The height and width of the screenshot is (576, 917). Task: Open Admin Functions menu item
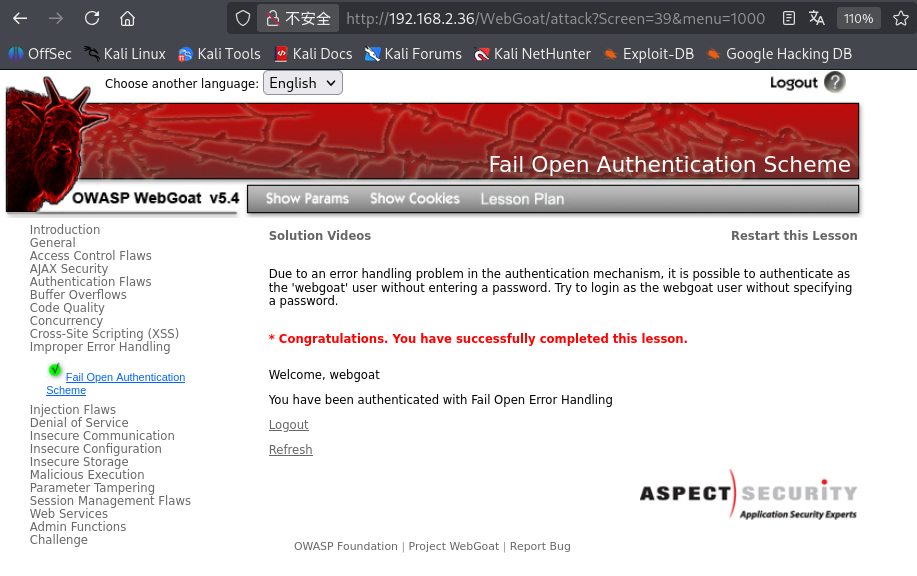pyautogui.click(x=78, y=527)
